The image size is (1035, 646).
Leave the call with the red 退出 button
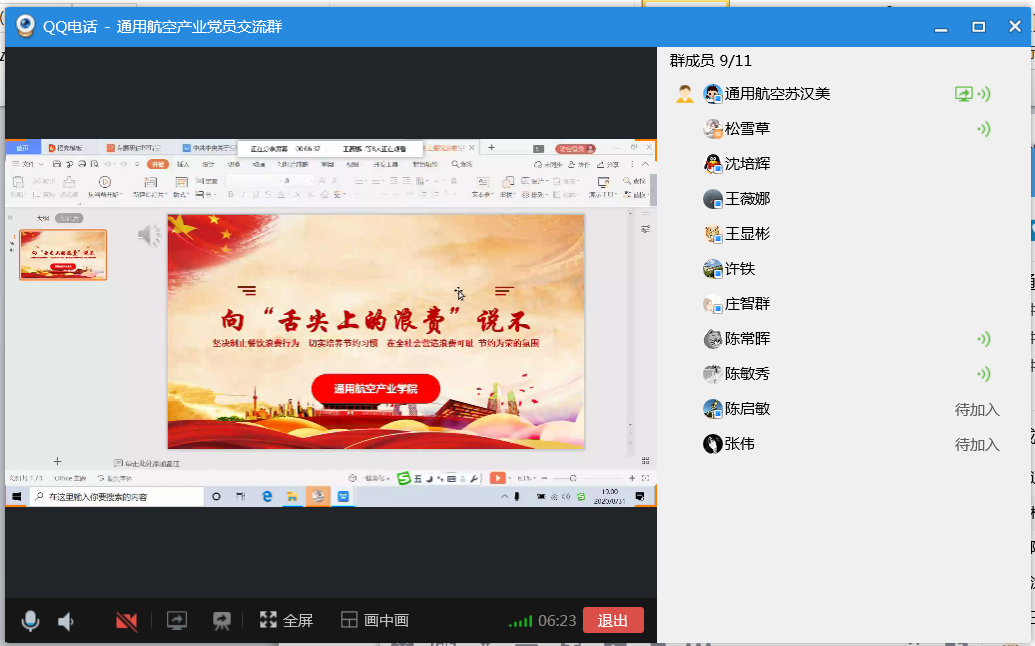tap(612, 621)
